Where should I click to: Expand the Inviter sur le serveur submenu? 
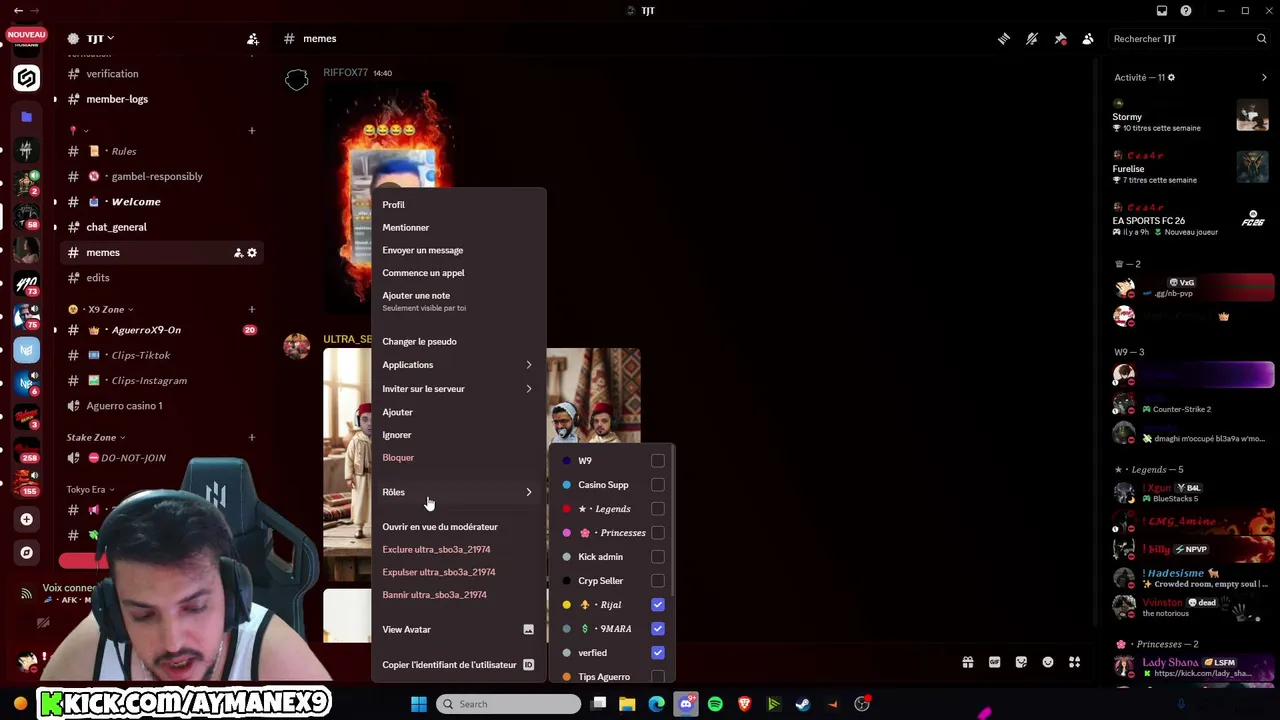click(x=458, y=389)
